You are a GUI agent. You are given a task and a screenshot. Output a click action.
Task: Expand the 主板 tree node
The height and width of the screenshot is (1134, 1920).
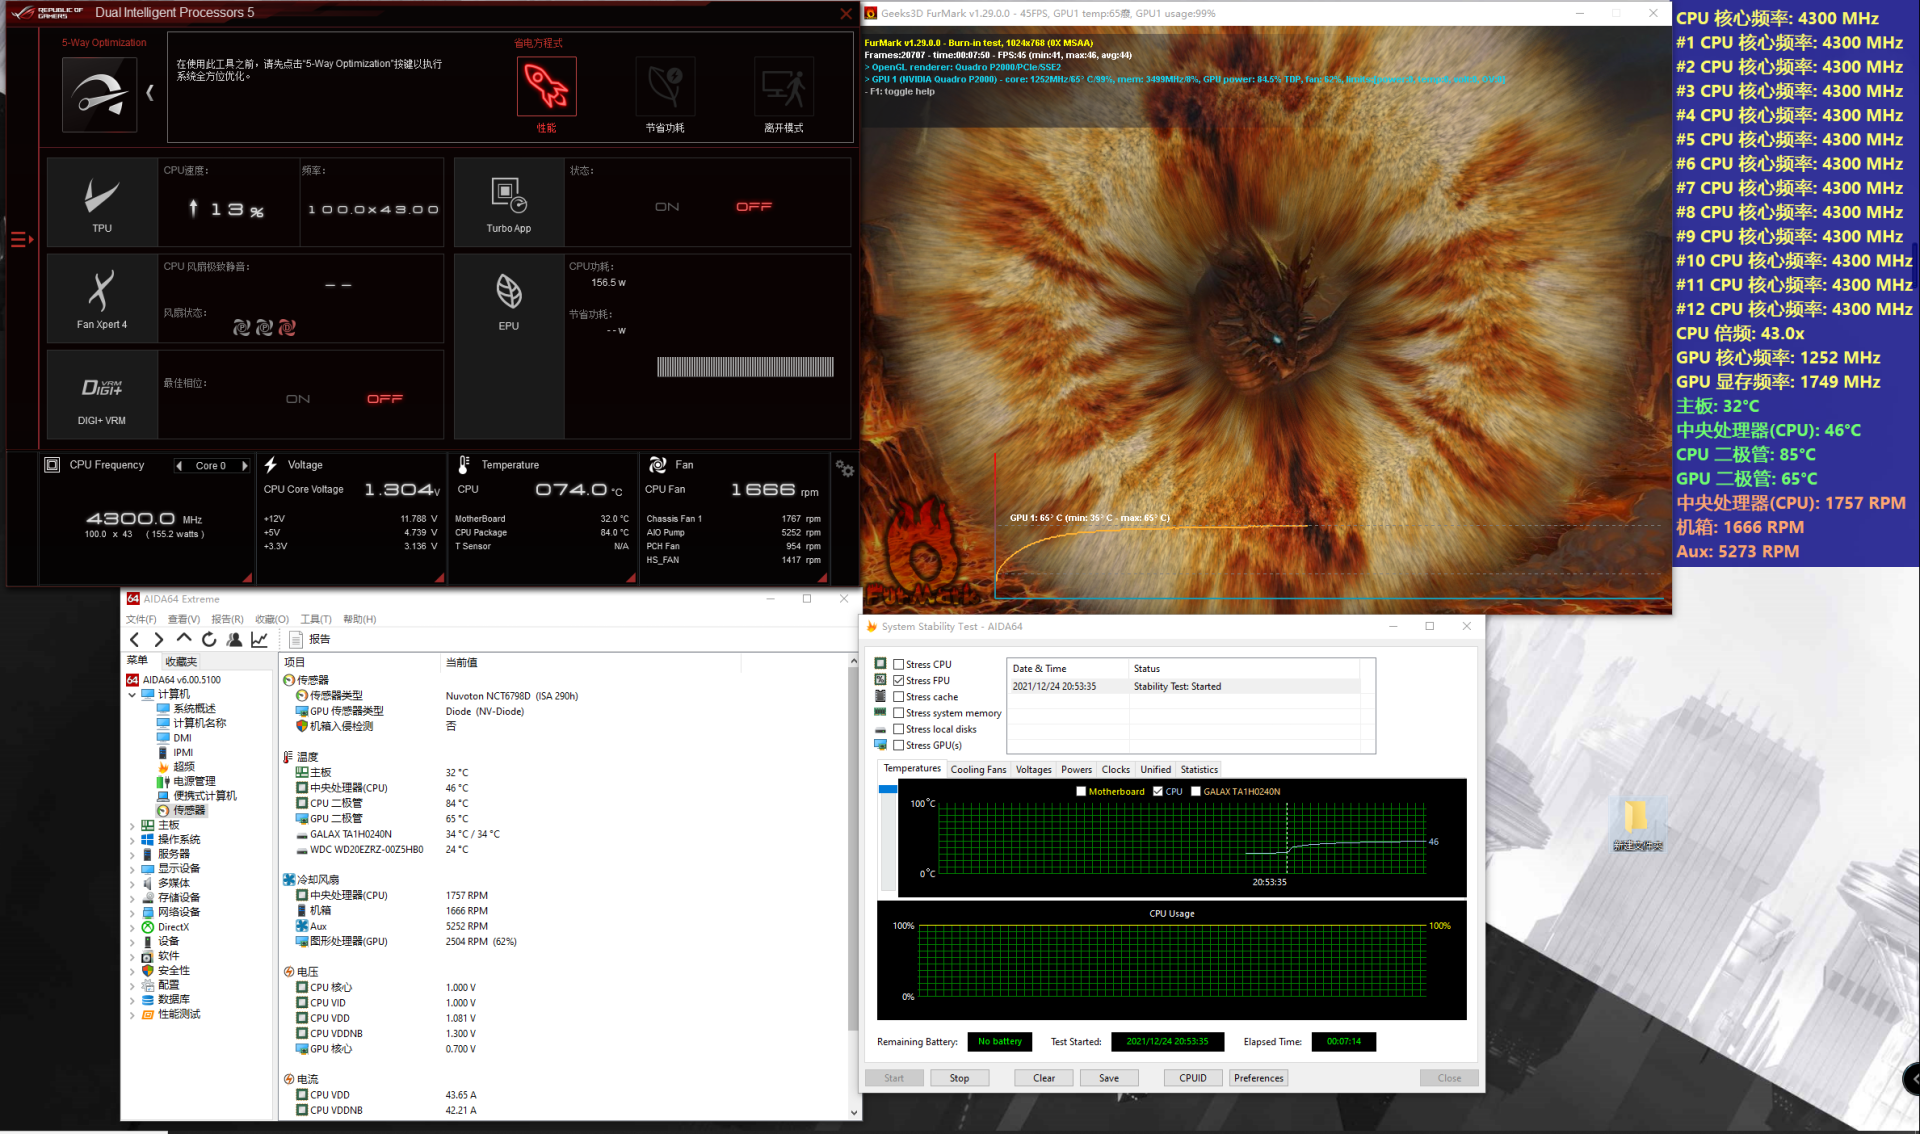[132, 825]
